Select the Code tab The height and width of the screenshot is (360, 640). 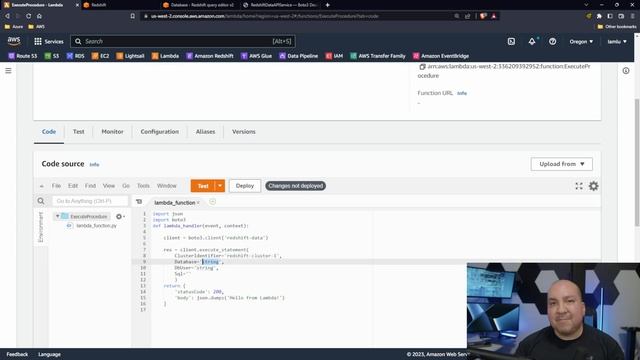[x=49, y=132]
